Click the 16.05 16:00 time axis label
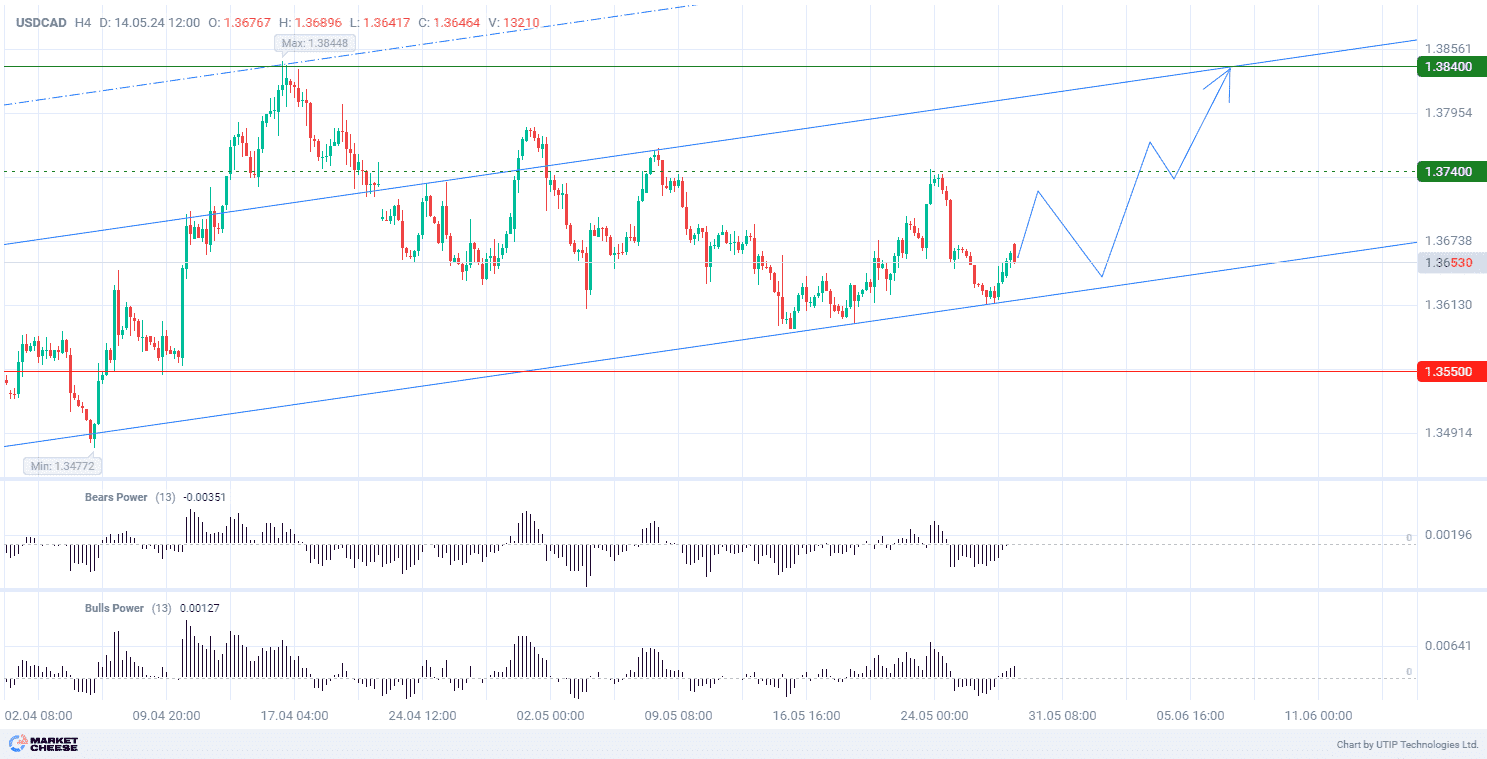 coord(806,716)
